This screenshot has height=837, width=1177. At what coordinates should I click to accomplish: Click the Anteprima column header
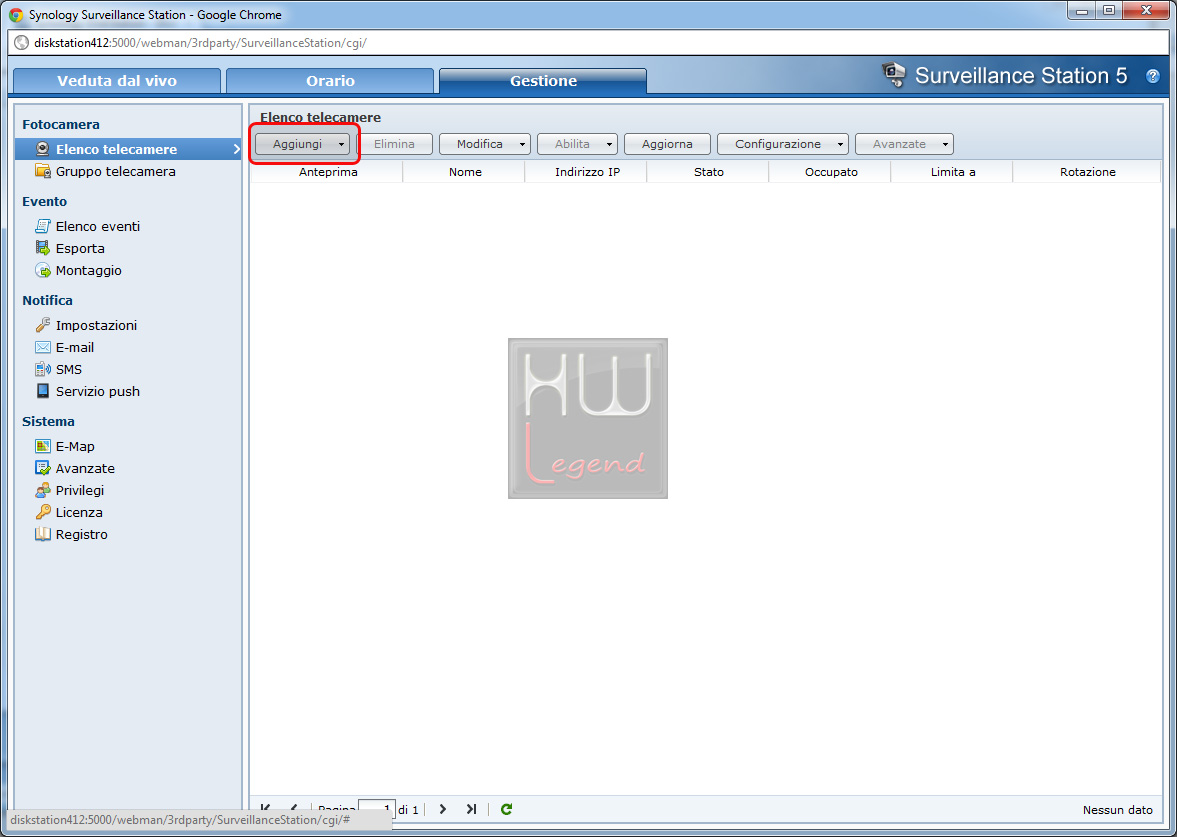click(x=328, y=172)
